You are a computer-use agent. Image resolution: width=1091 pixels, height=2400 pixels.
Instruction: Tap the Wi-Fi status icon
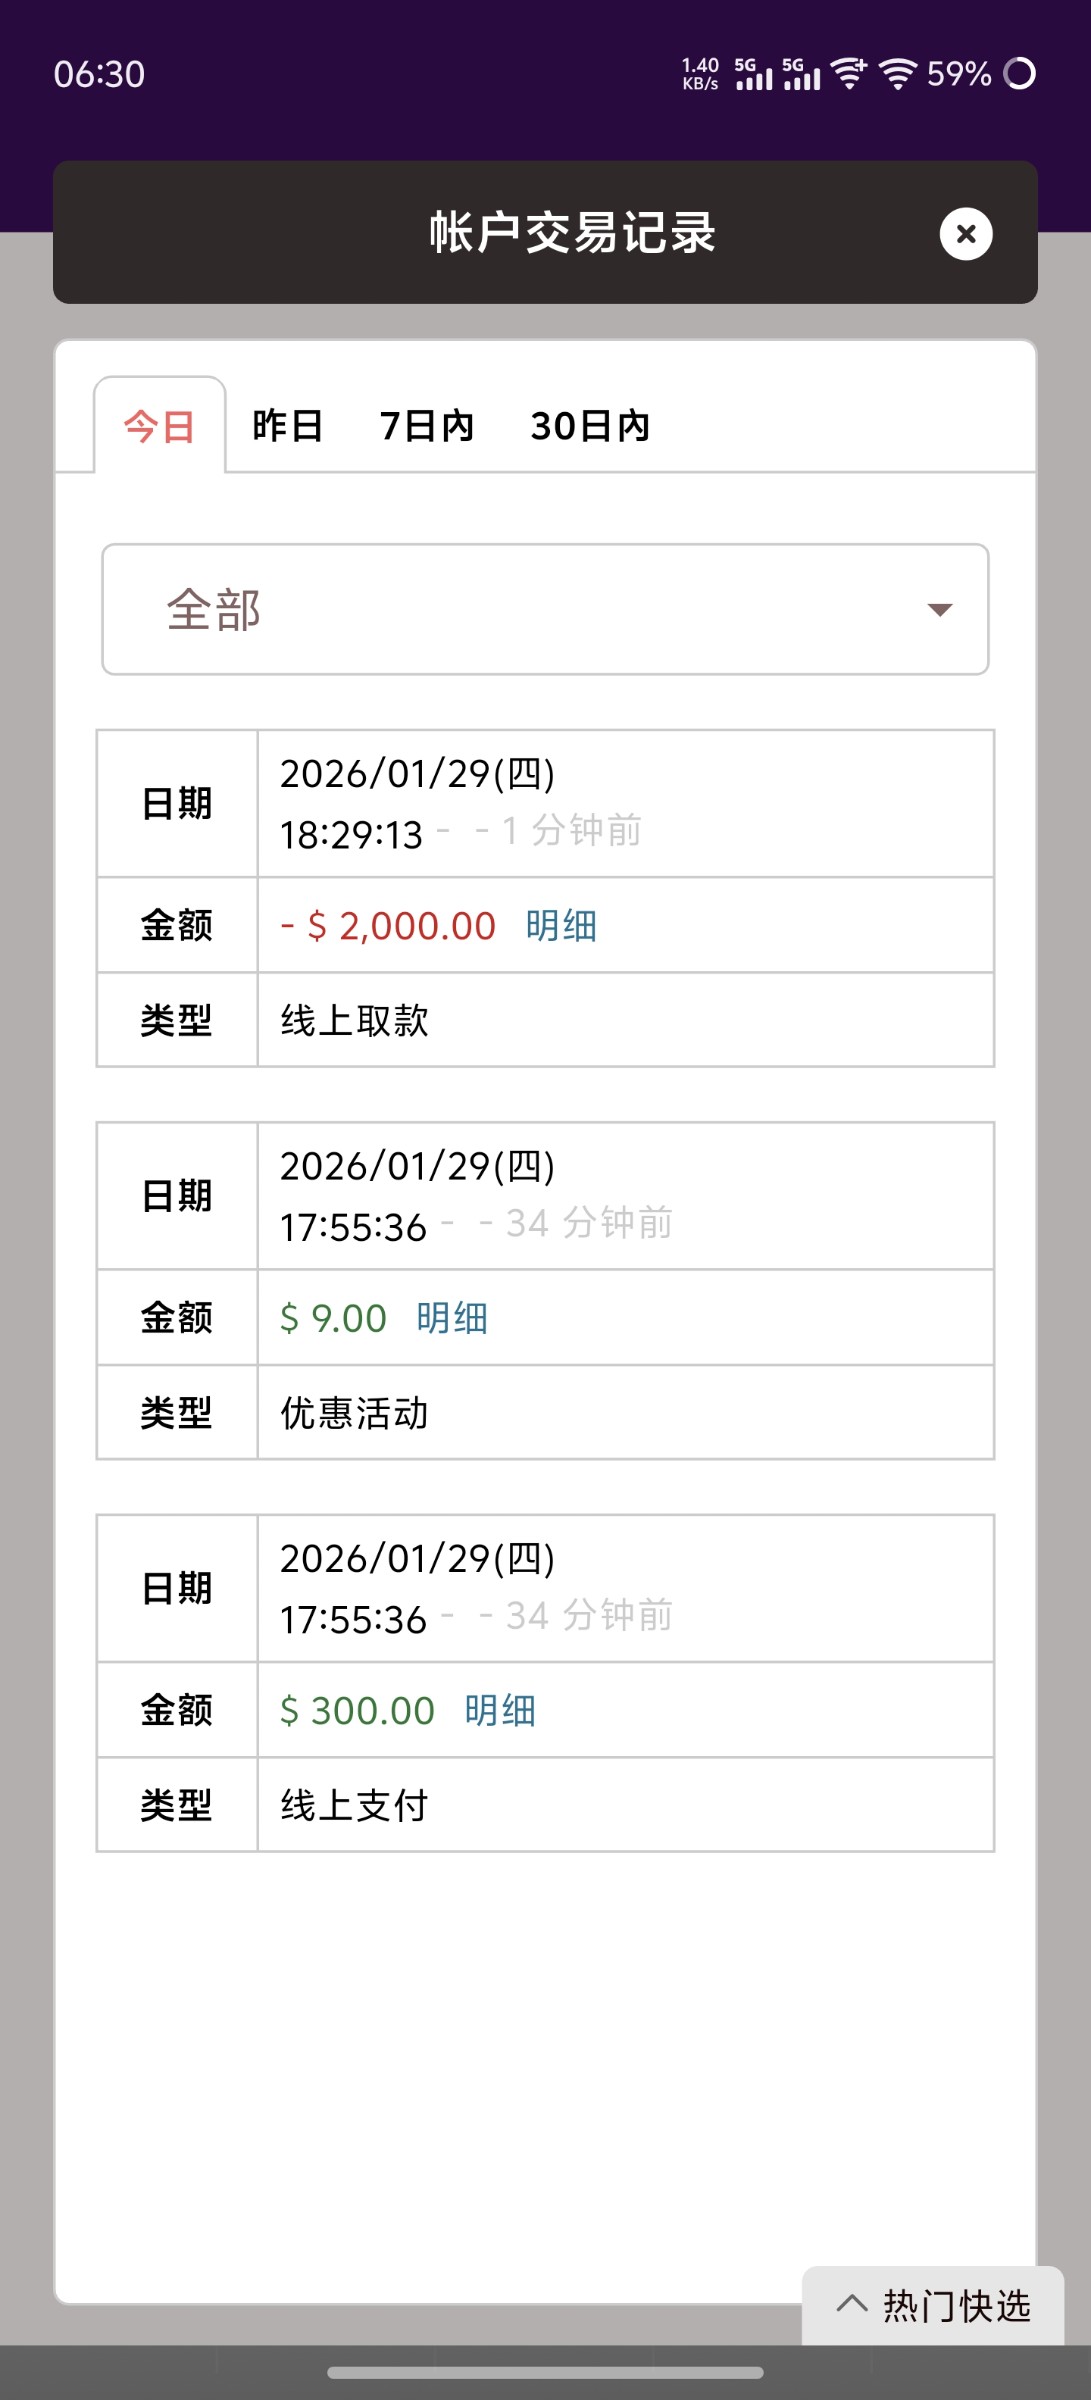[x=897, y=74]
